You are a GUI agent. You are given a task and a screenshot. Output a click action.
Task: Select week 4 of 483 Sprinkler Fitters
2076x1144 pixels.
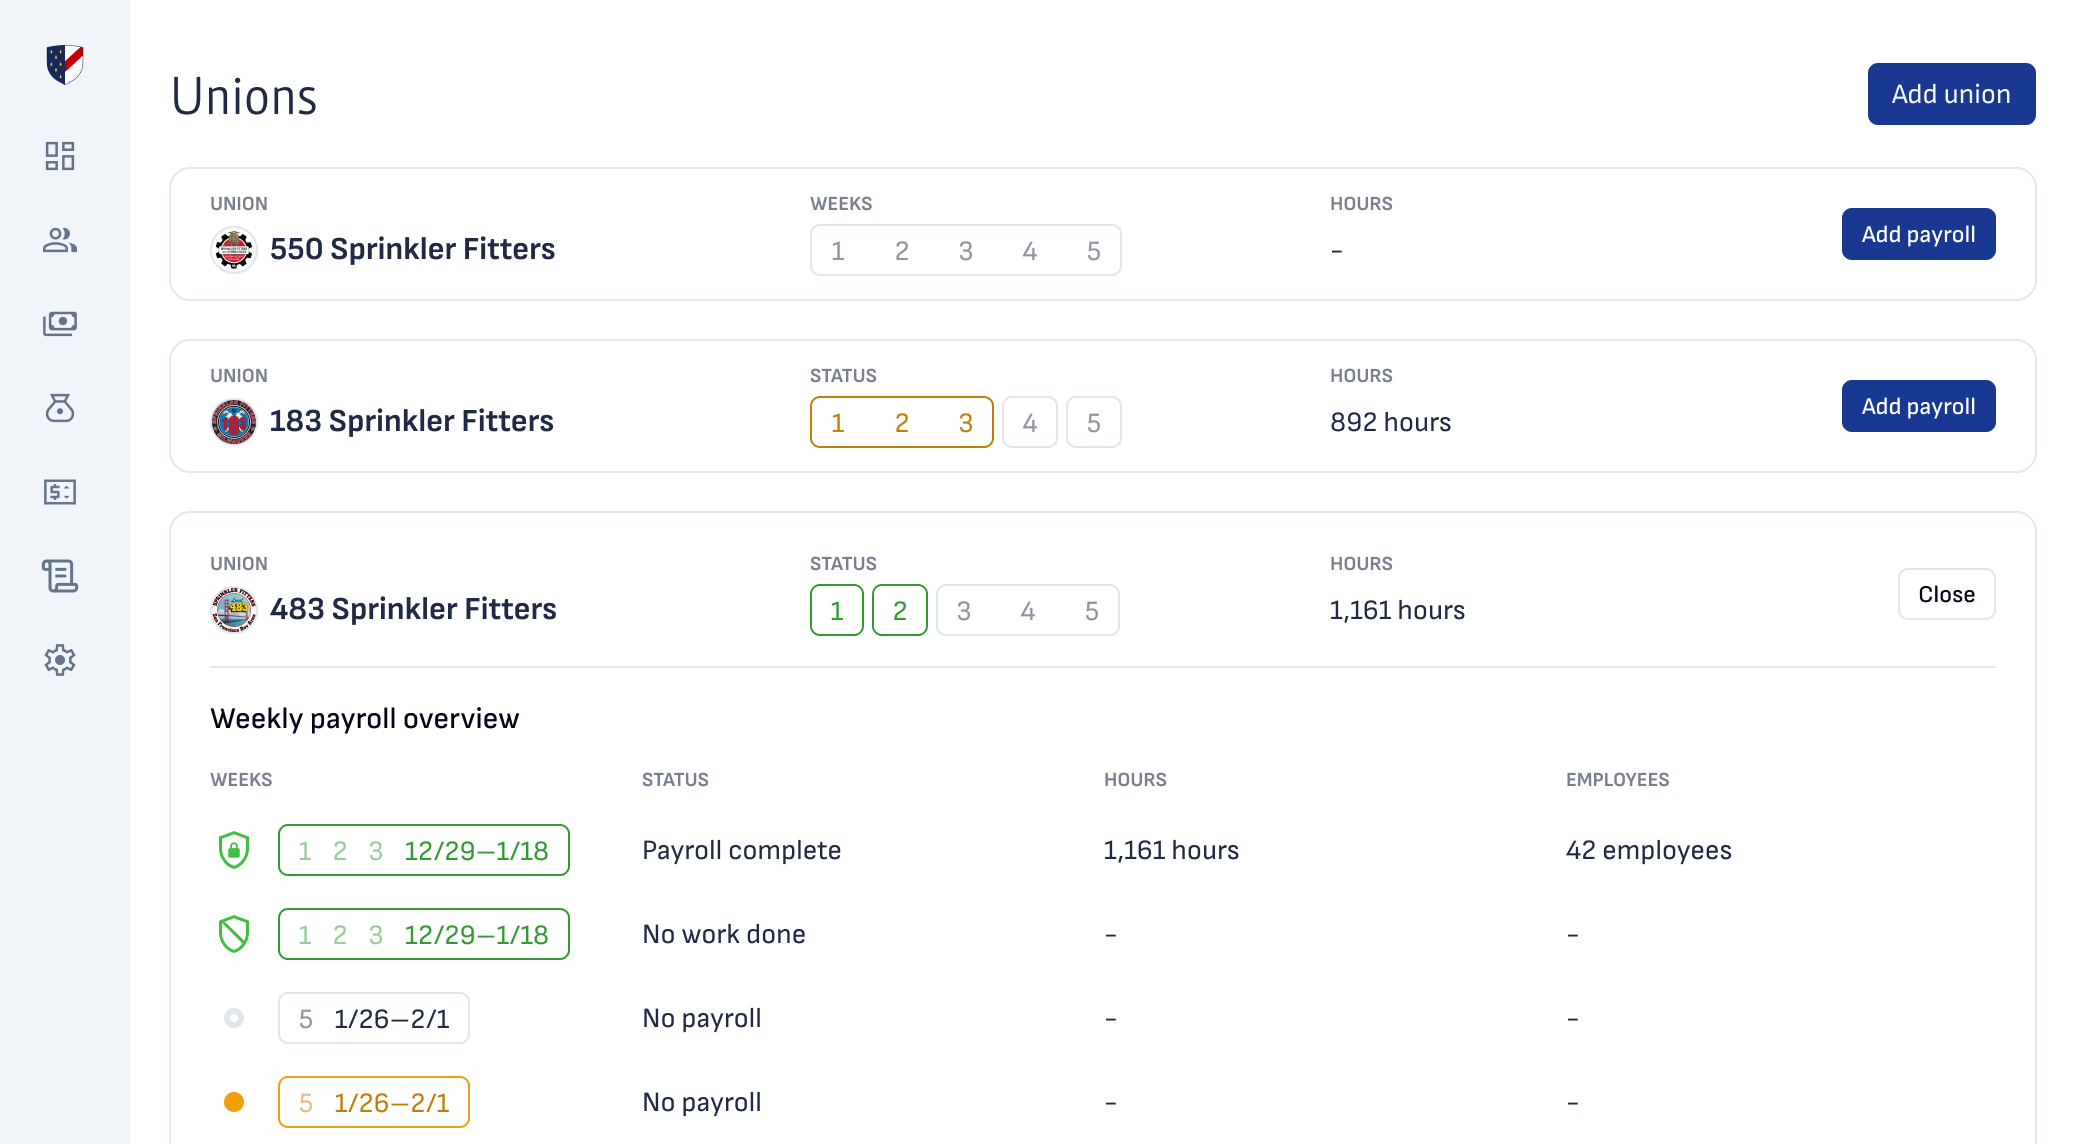[x=1028, y=611]
